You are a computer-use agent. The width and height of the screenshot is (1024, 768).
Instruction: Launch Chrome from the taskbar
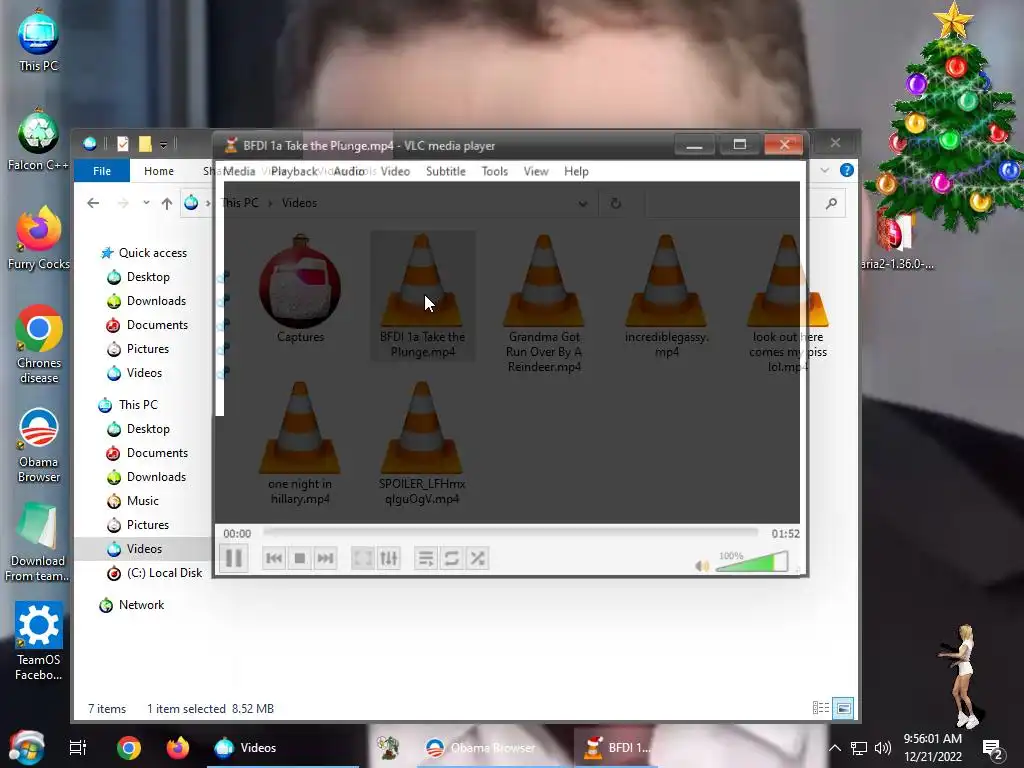click(x=129, y=748)
